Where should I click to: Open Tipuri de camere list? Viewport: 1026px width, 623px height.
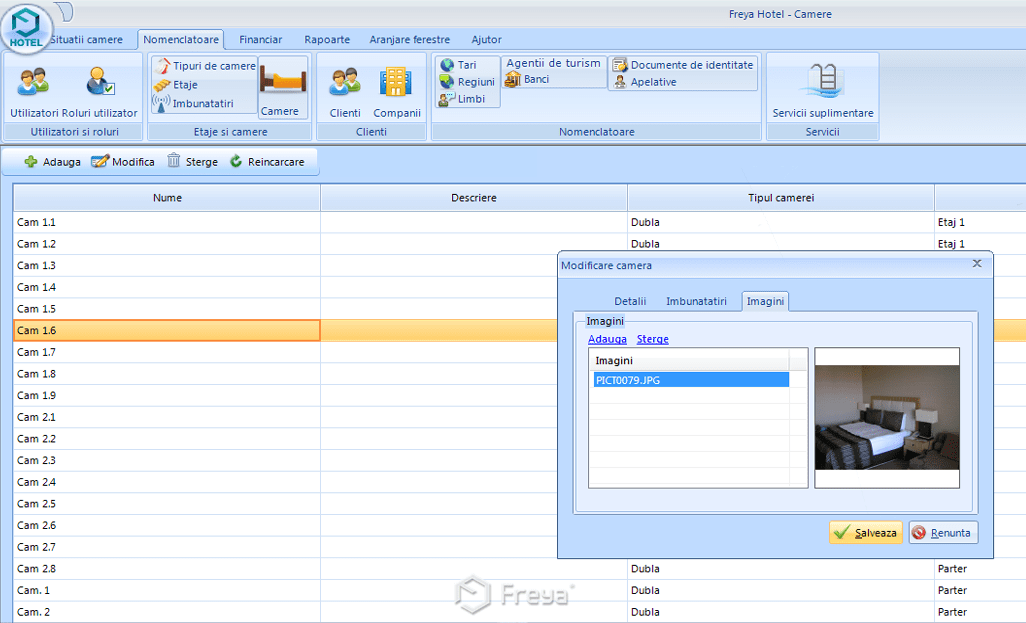[x=205, y=66]
